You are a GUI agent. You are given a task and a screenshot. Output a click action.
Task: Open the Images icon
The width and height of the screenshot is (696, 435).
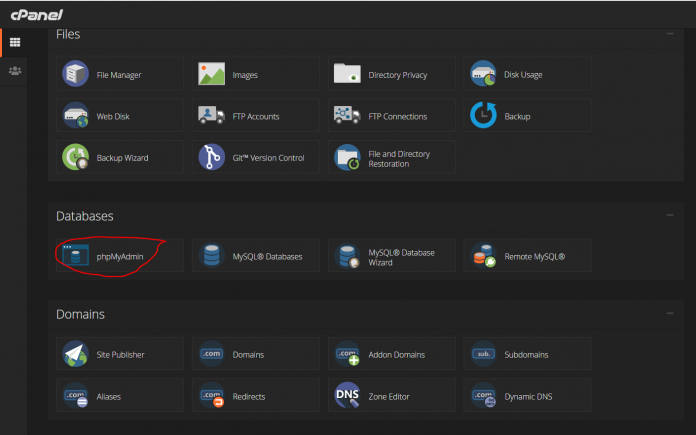[211, 74]
